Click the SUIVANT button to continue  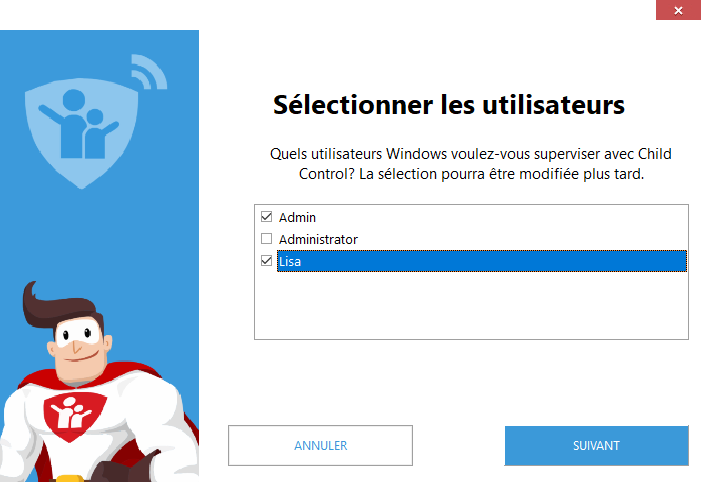coord(597,446)
